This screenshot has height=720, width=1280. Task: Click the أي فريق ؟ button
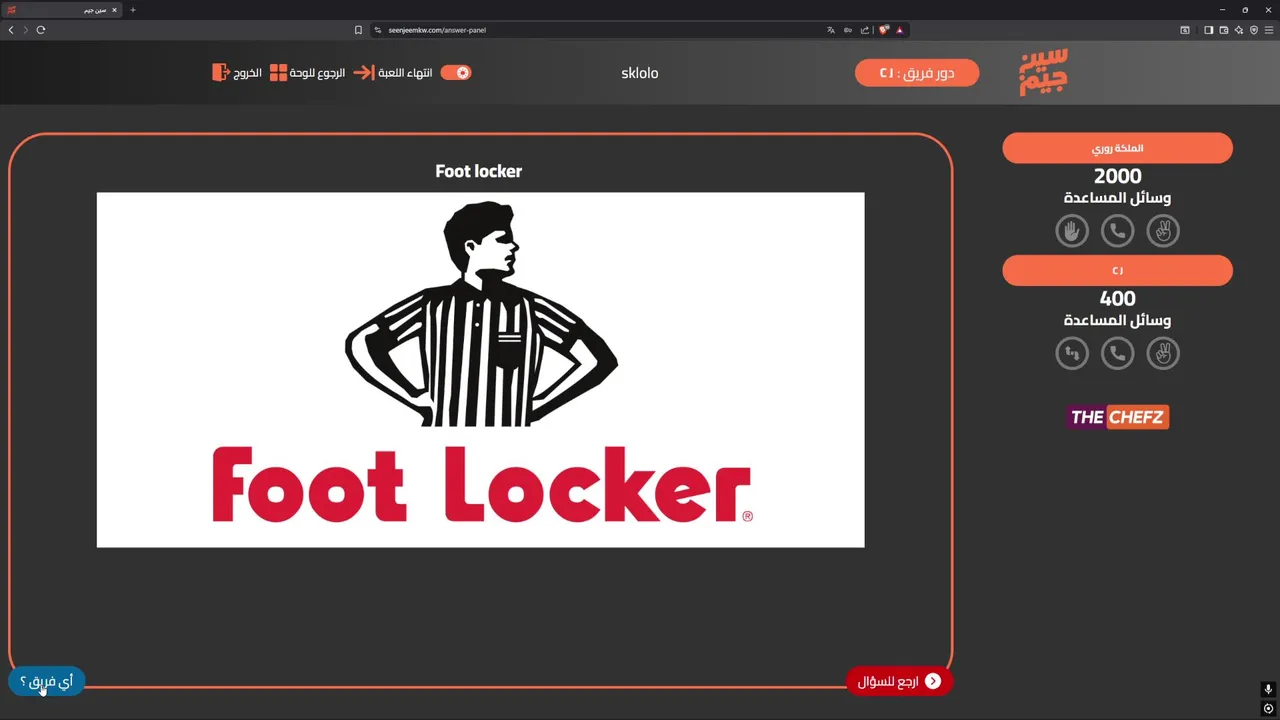pos(47,682)
